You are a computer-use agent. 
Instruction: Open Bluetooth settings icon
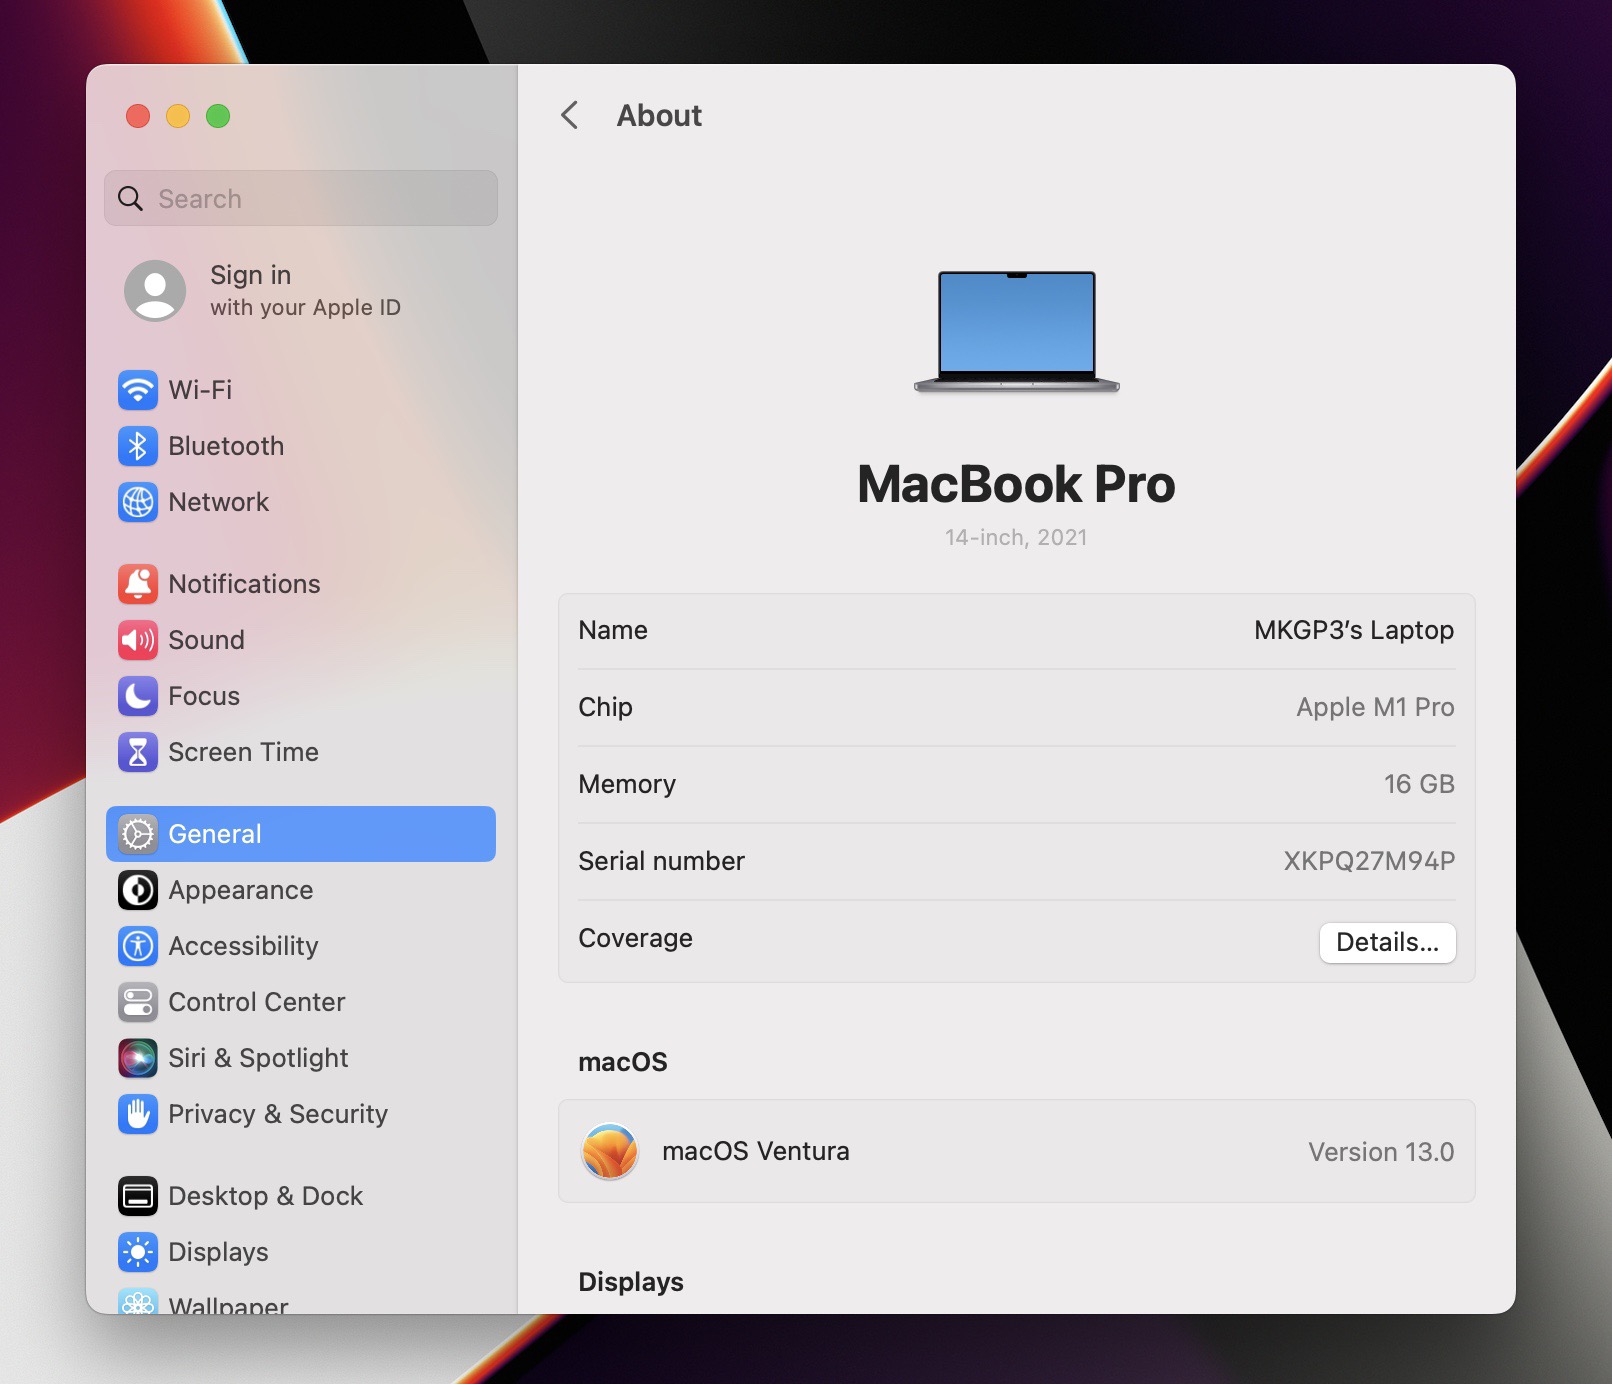pyautogui.click(x=138, y=446)
